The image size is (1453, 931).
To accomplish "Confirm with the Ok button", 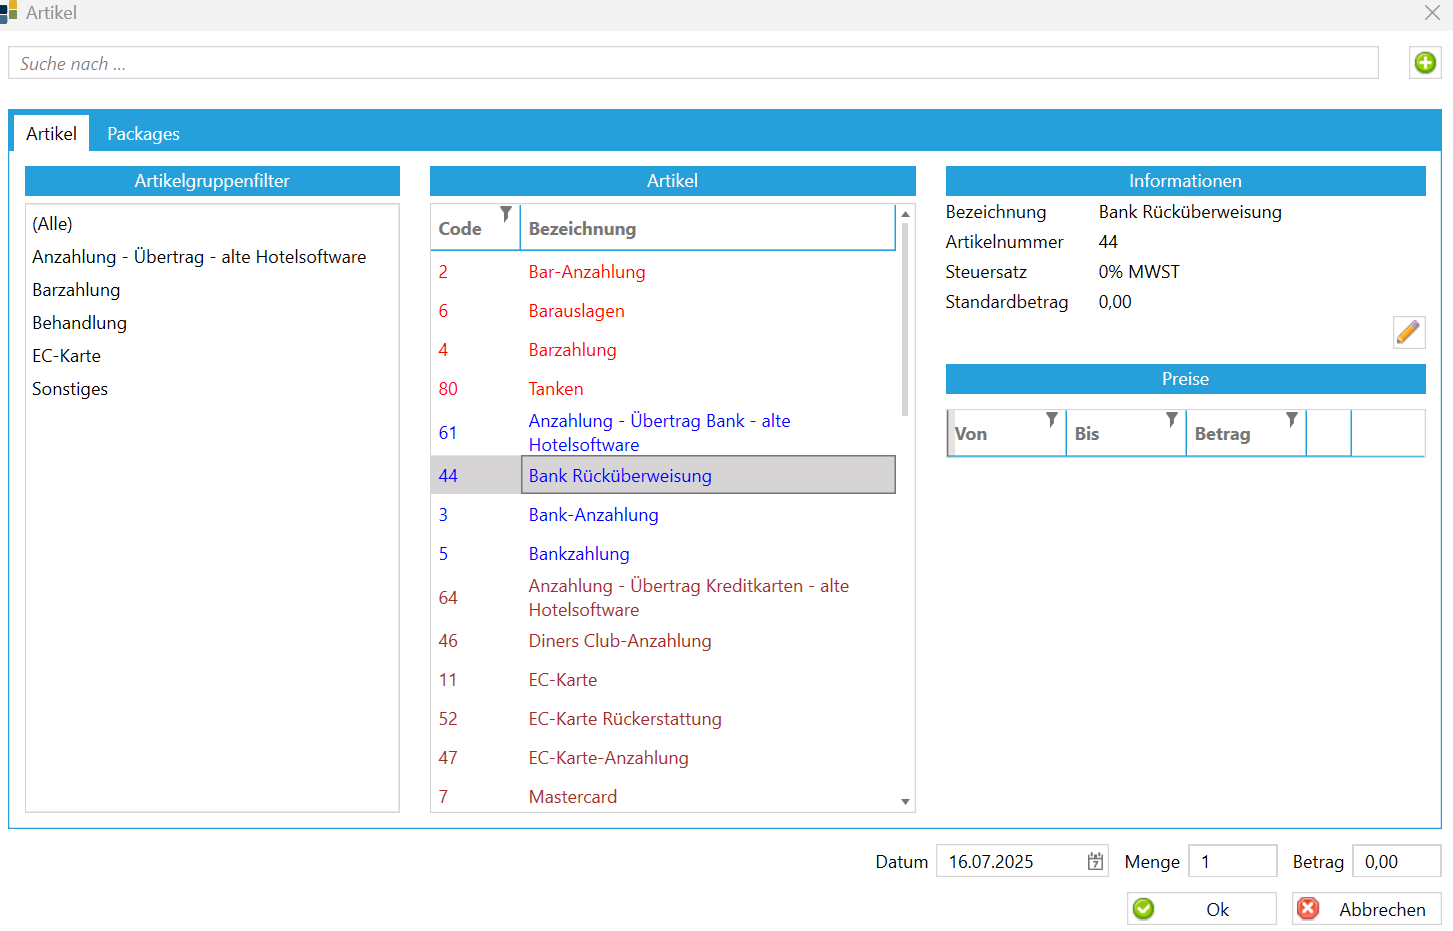I will click(1202, 909).
